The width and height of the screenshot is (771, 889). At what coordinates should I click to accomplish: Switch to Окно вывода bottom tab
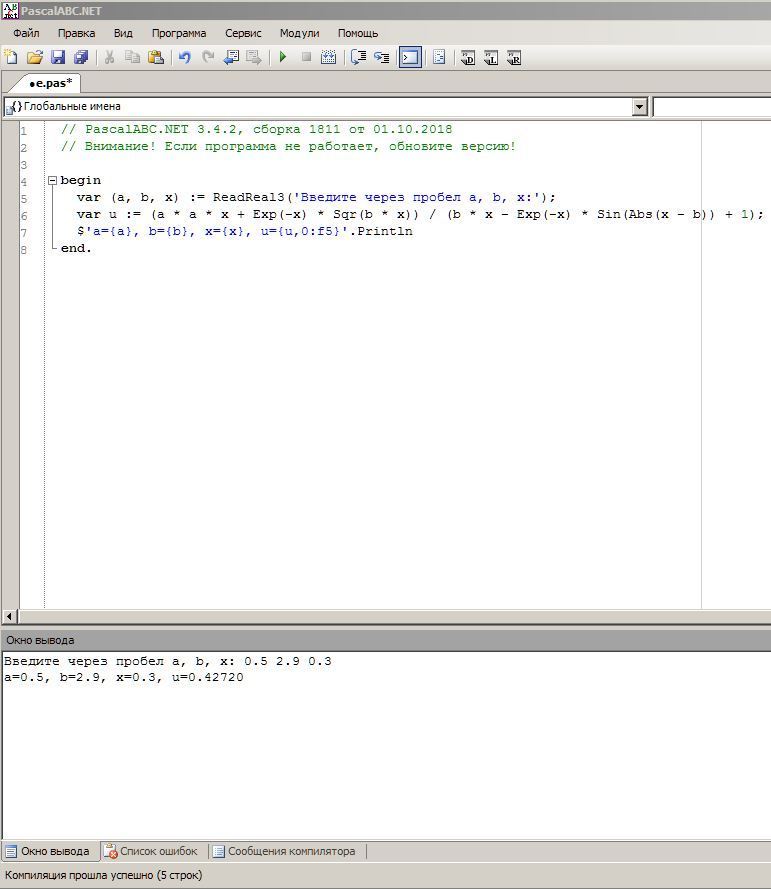pyautogui.click(x=48, y=851)
